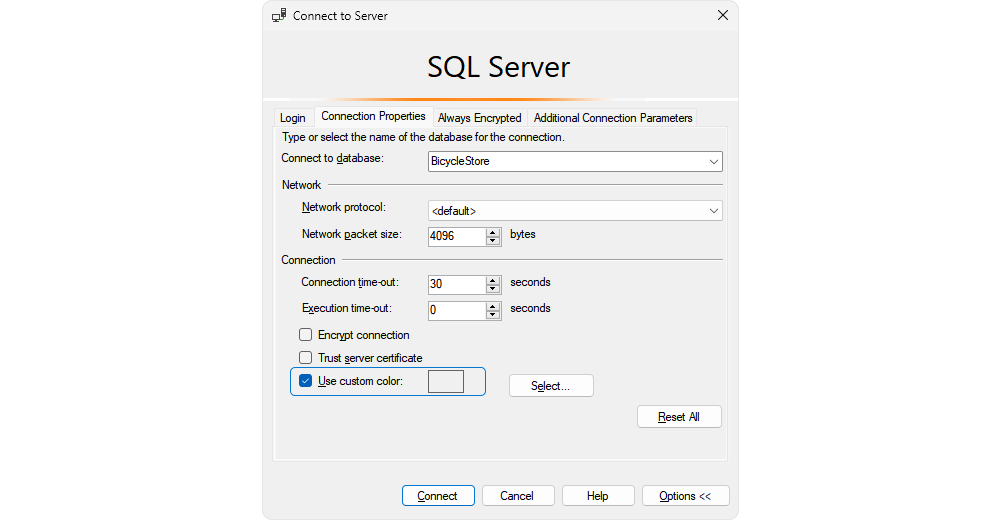Check Trust server certificate
The height and width of the screenshot is (520, 1000).
point(305,358)
